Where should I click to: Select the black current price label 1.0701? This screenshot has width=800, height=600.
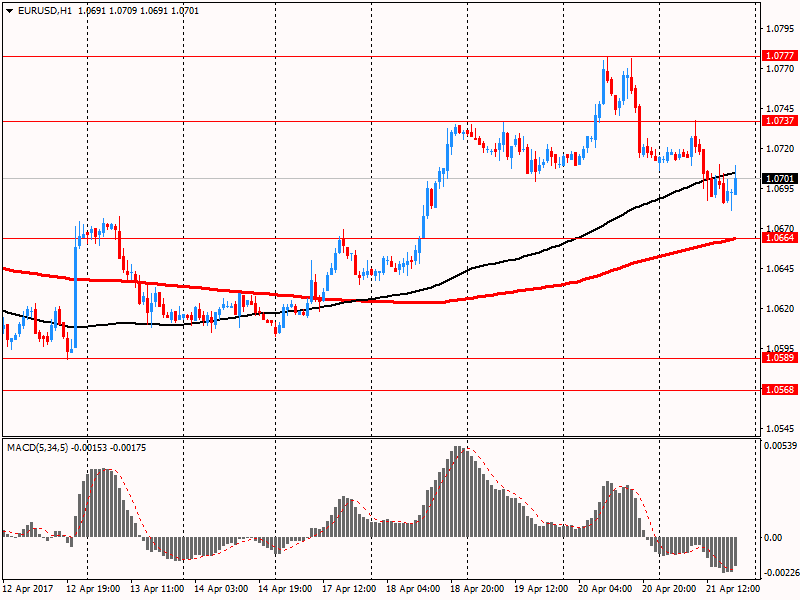(x=780, y=178)
